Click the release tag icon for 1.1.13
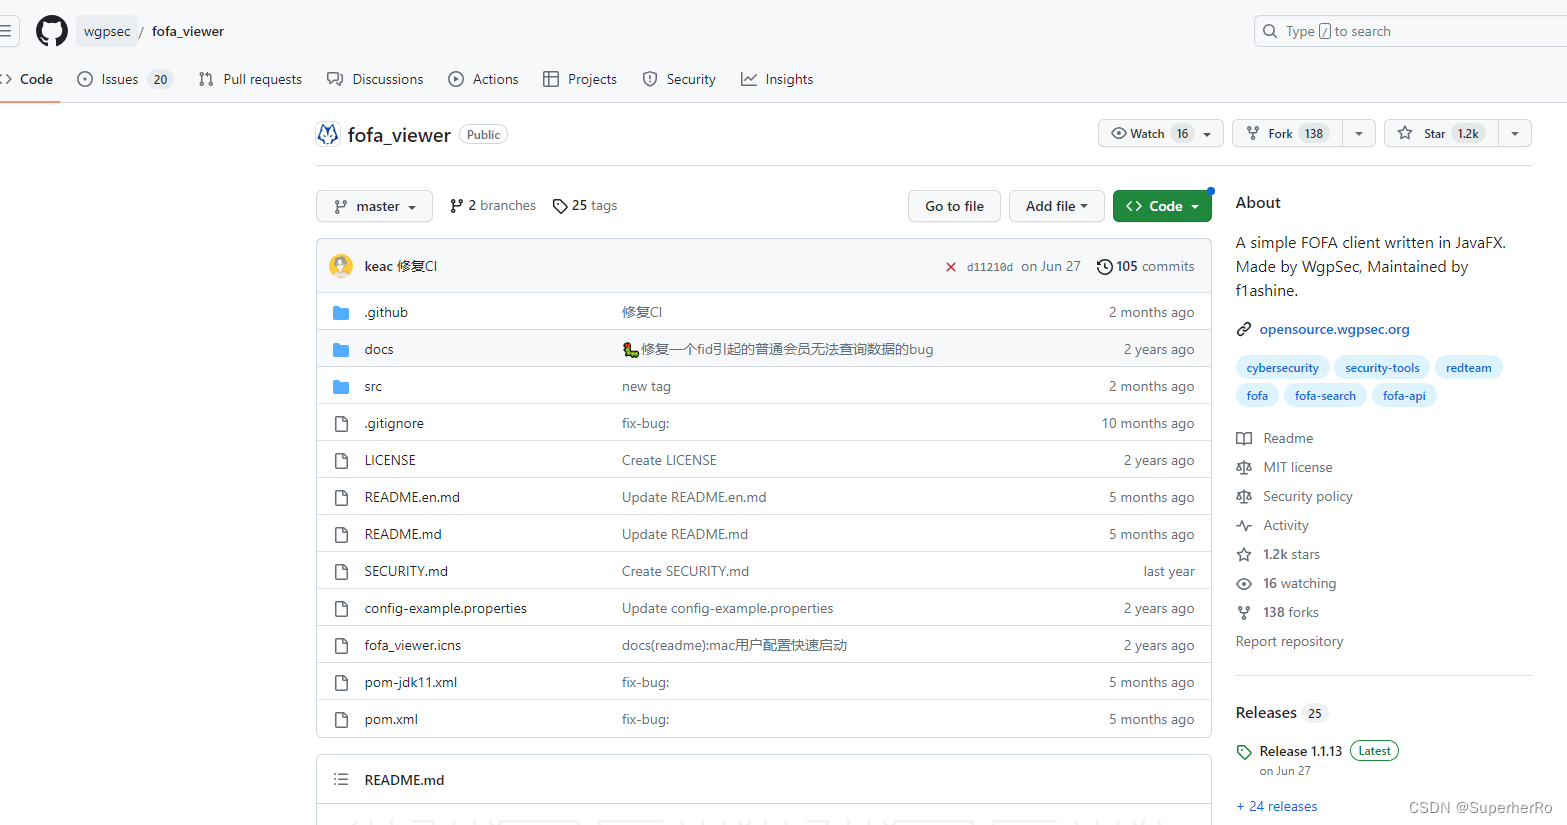Image resolution: width=1567 pixels, height=825 pixels. pyautogui.click(x=1244, y=752)
